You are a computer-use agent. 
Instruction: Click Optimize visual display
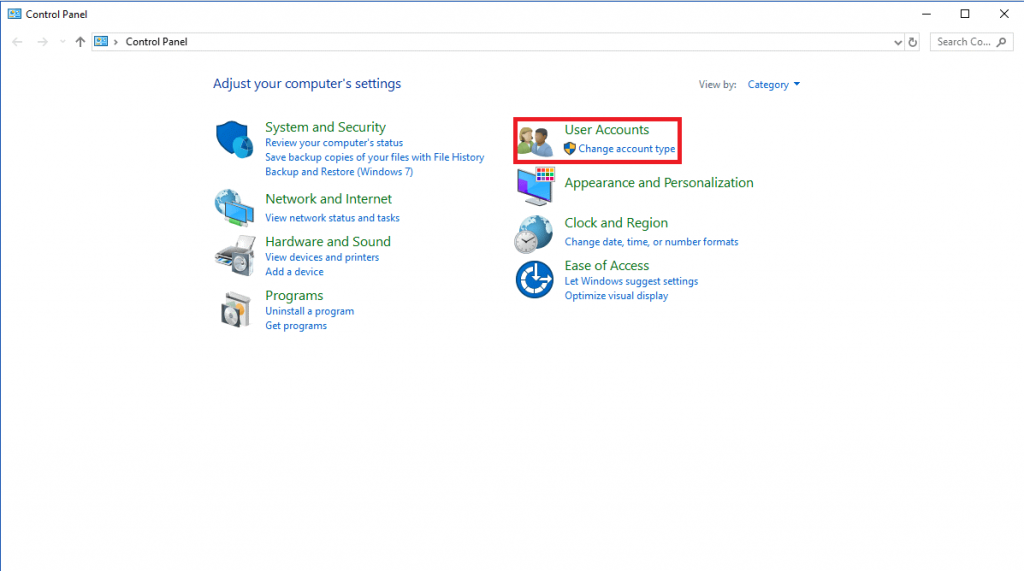616,295
